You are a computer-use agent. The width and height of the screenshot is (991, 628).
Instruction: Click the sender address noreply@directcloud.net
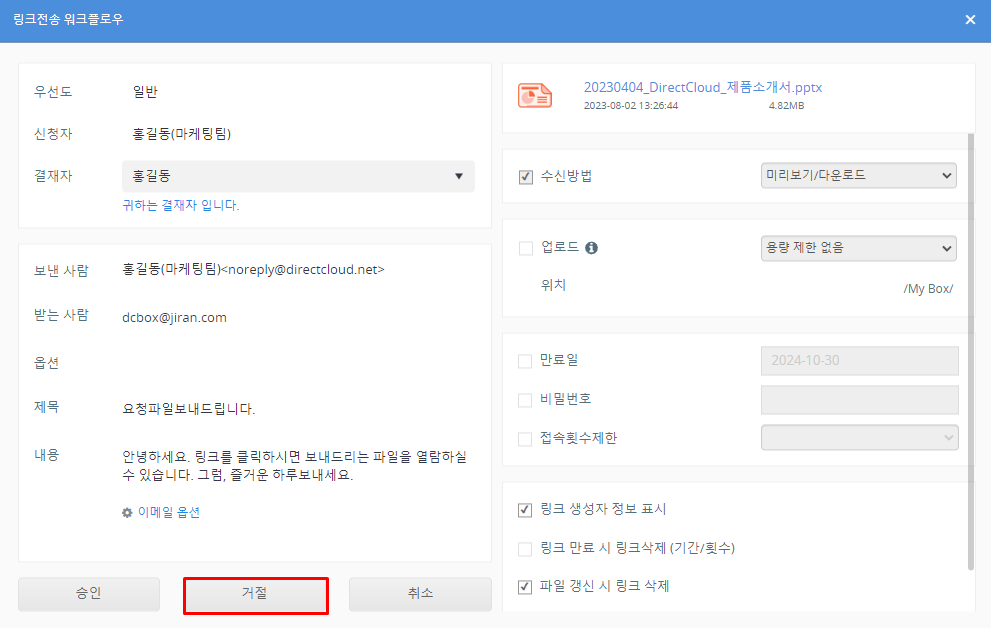point(302,270)
